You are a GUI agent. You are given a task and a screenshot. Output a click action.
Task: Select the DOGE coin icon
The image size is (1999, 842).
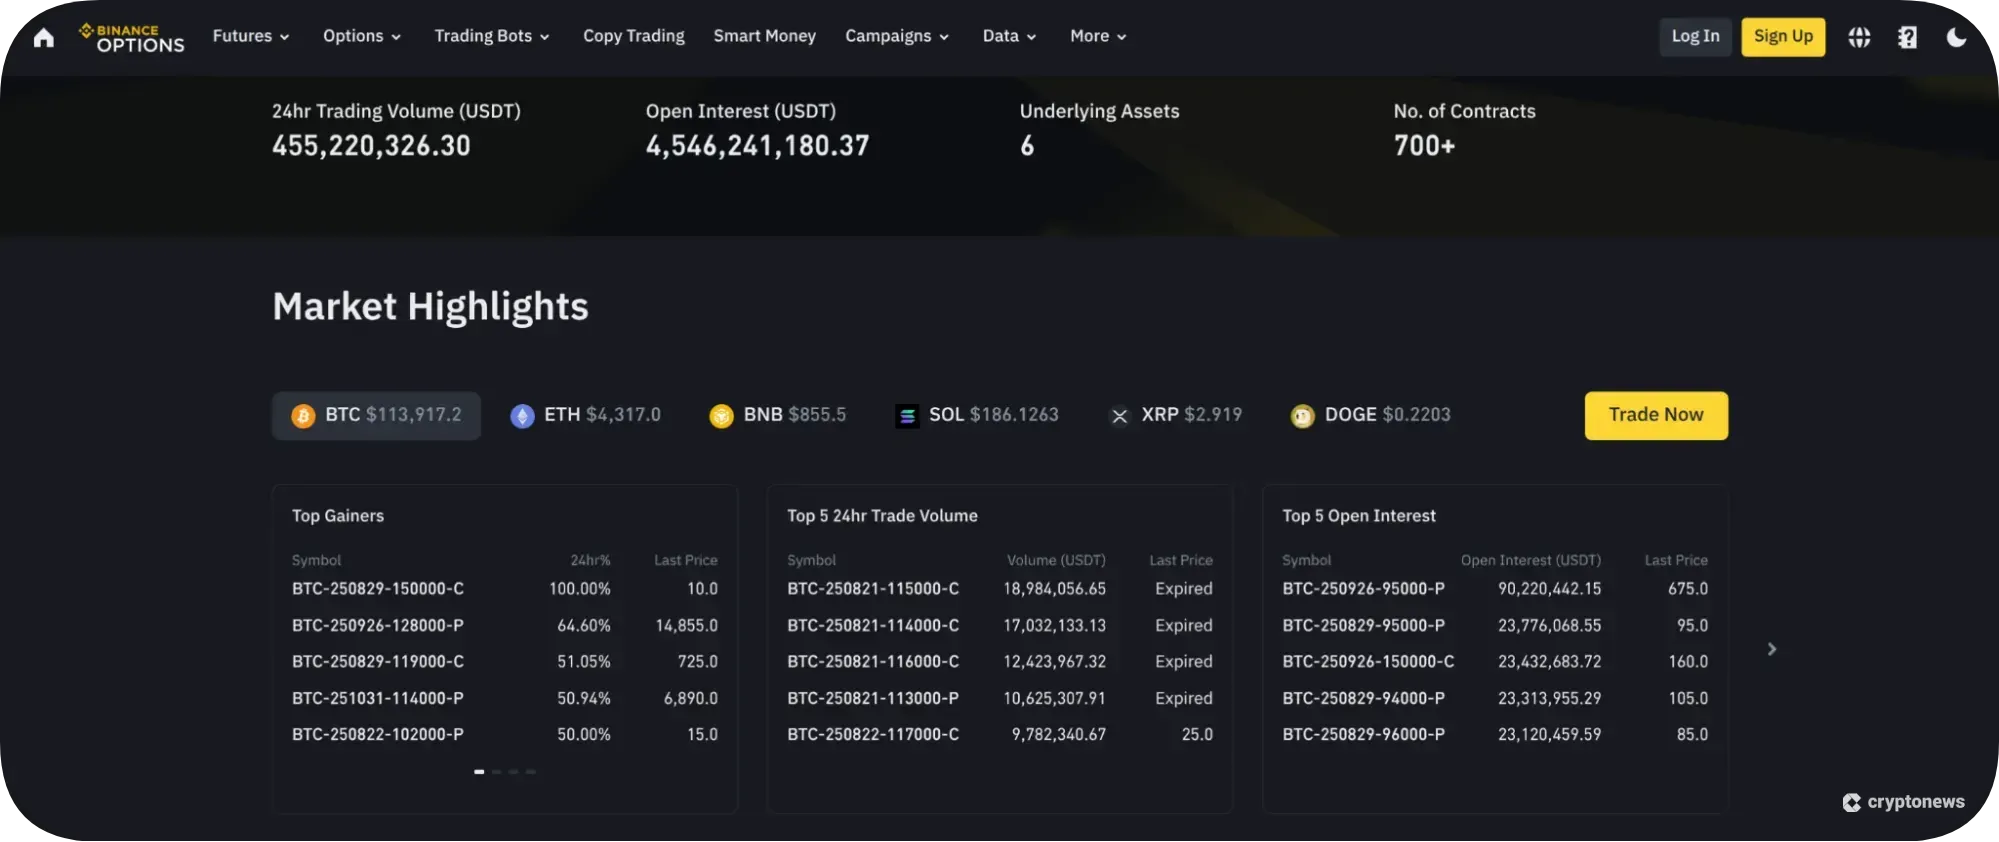[1302, 416]
